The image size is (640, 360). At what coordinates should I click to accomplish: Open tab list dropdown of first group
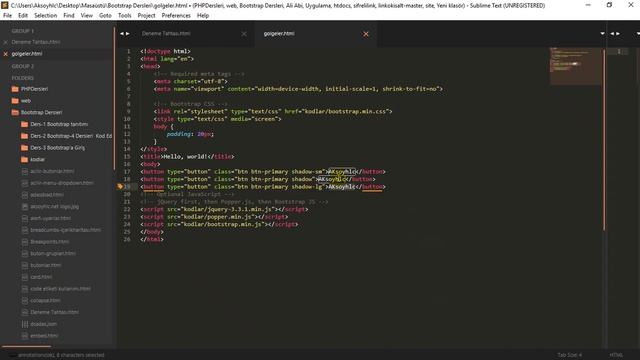[602, 33]
